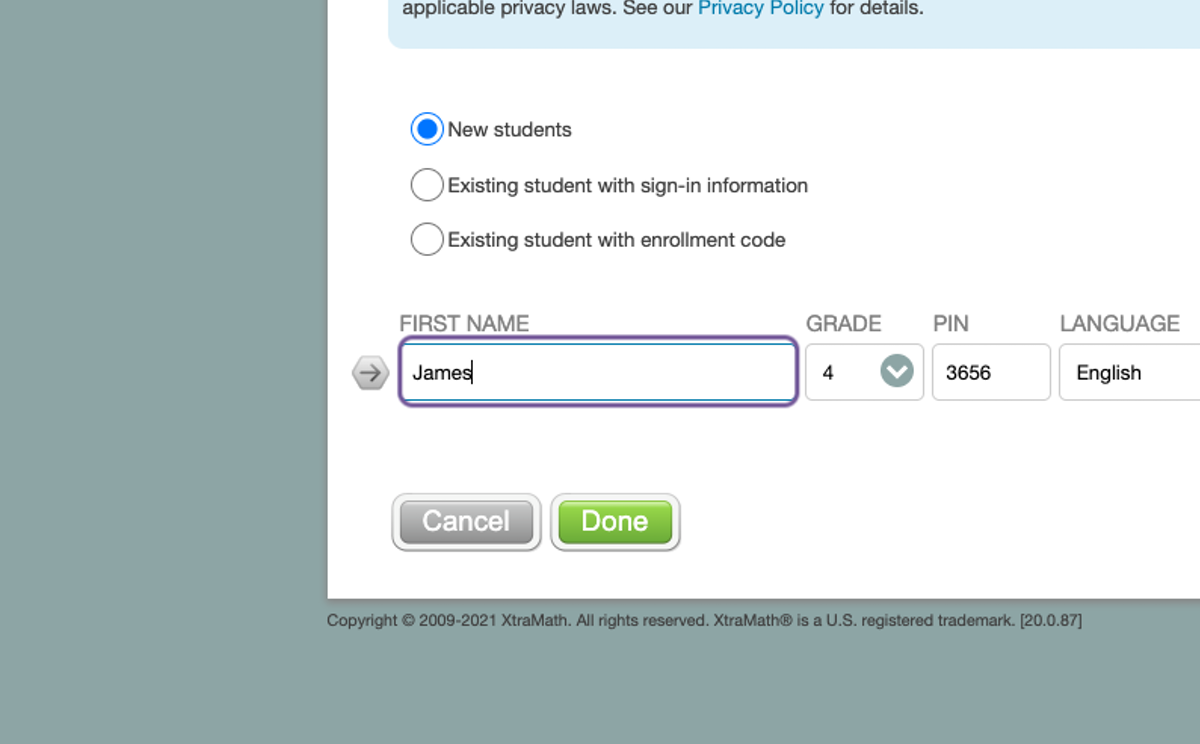Click the FIRST NAME column label
The height and width of the screenshot is (744, 1200).
click(x=464, y=323)
